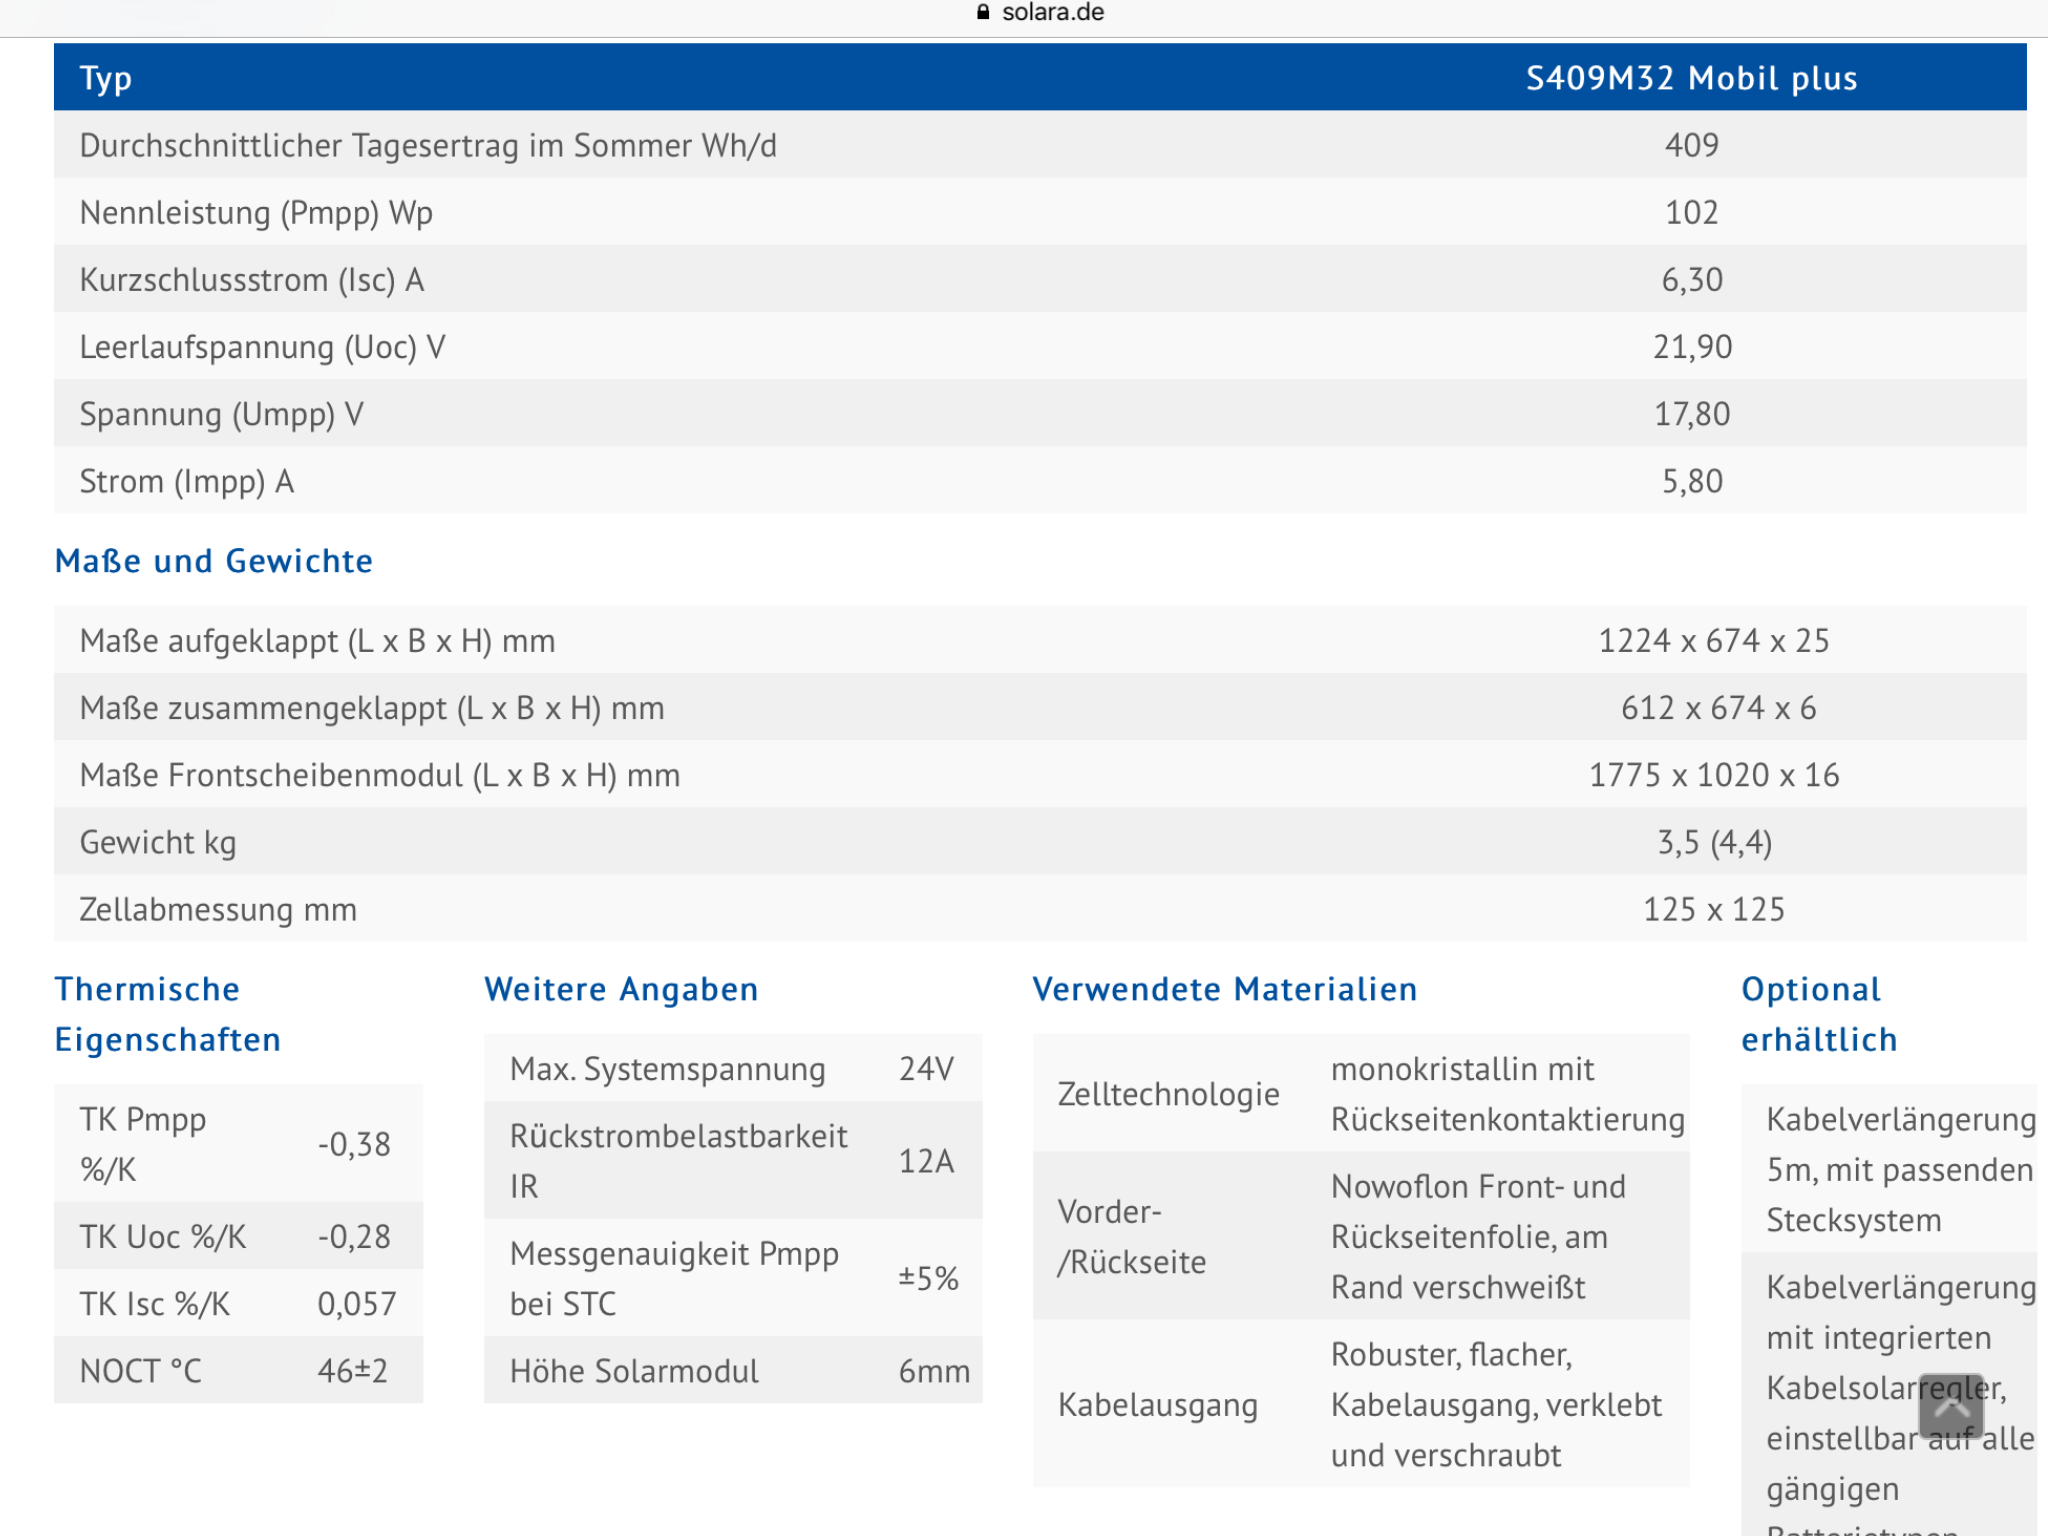Select 'S409M32 Mobil plus' header value
Viewport: 2048px width, 1536px height.
click(1692, 78)
